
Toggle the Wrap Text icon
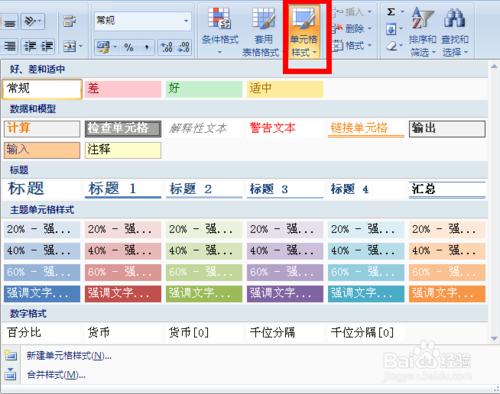point(69,22)
